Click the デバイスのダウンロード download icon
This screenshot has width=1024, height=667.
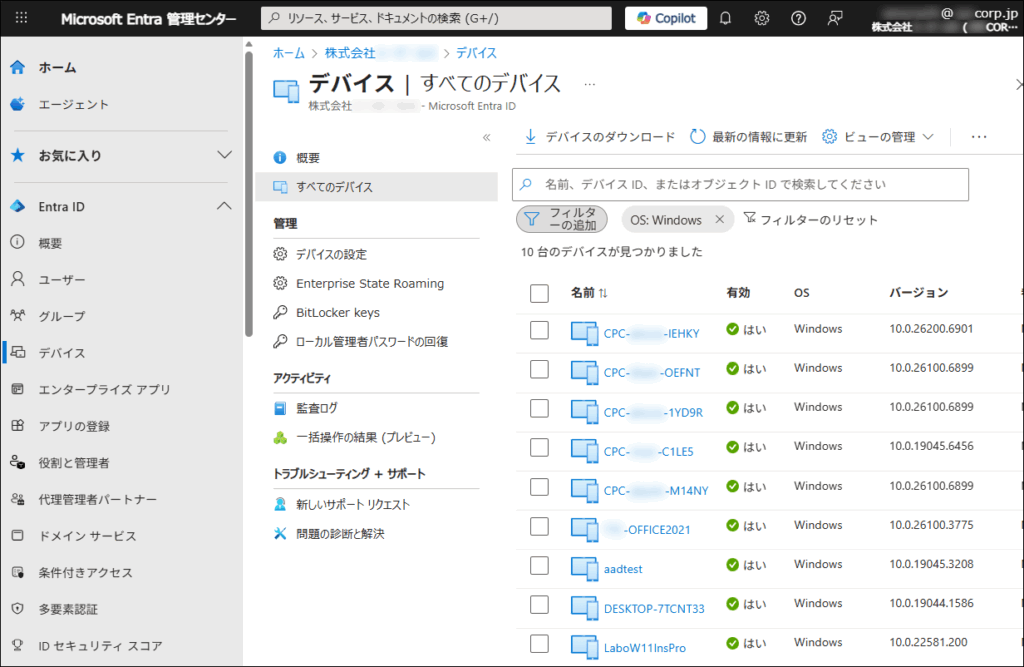point(531,137)
